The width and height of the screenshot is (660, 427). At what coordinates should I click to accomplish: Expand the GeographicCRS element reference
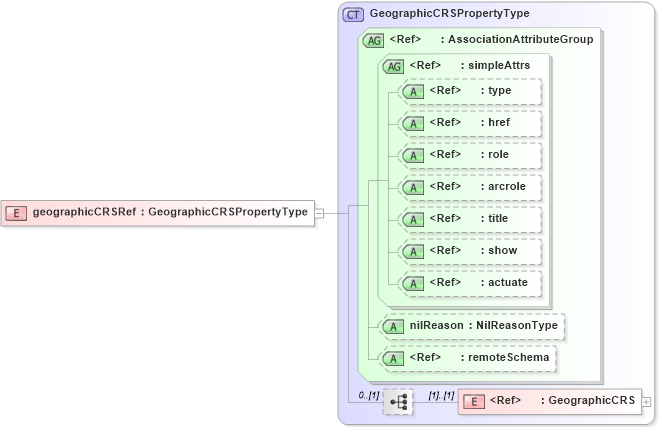pyautogui.click(x=647, y=402)
